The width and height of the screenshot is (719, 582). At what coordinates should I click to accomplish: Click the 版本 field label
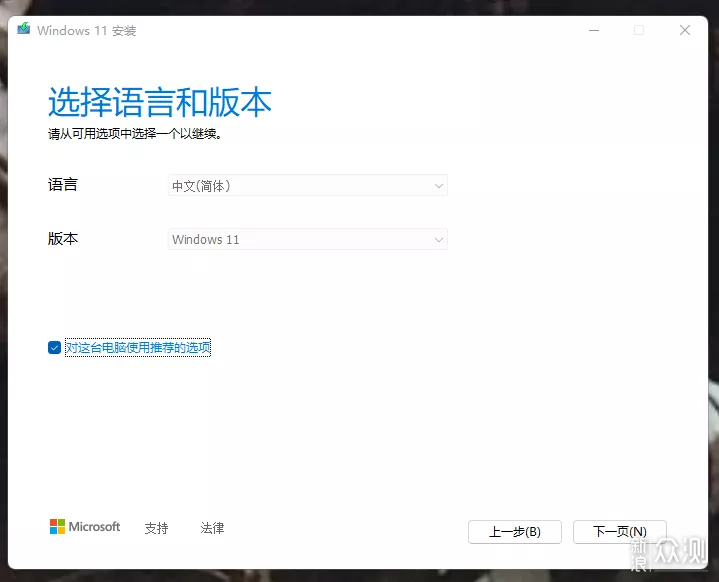point(63,238)
